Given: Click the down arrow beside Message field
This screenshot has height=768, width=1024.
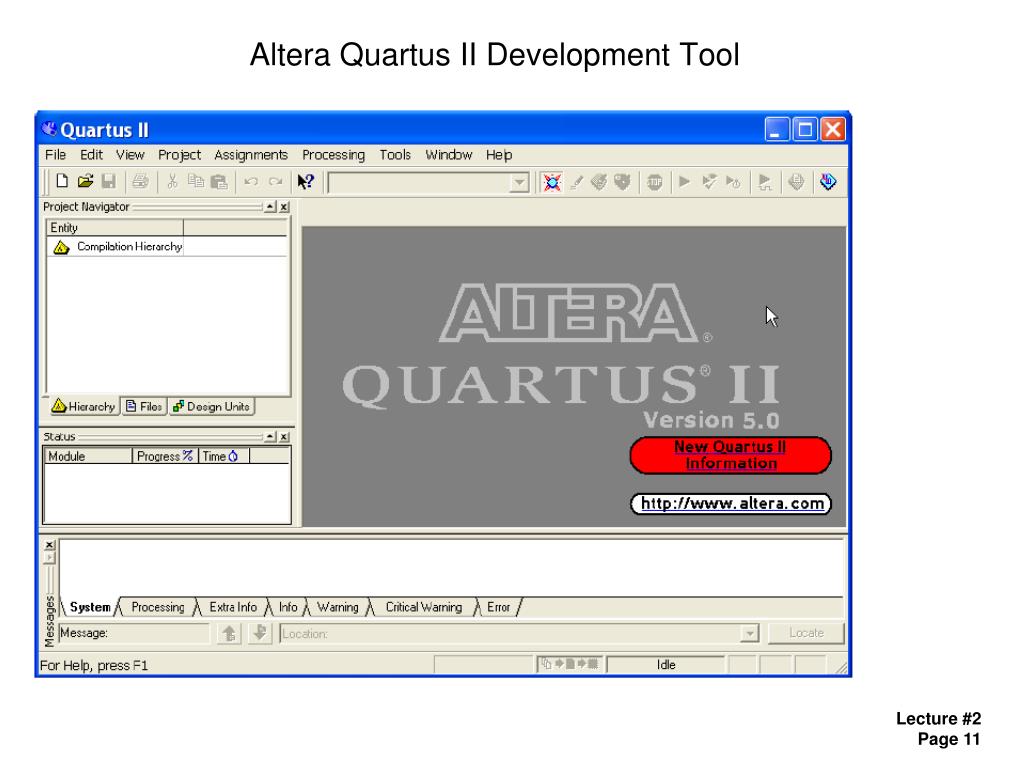Looking at the screenshot, I should click(260, 633).
